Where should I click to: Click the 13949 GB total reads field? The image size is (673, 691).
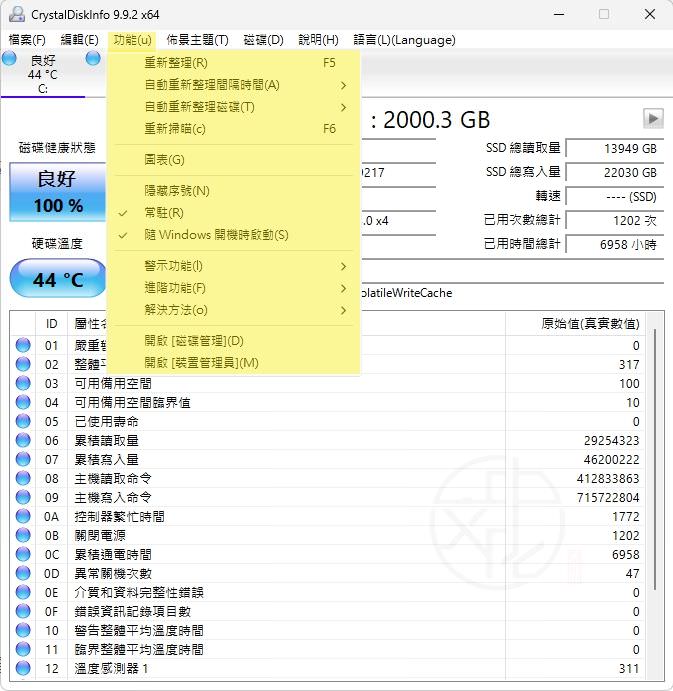(614, 149)
